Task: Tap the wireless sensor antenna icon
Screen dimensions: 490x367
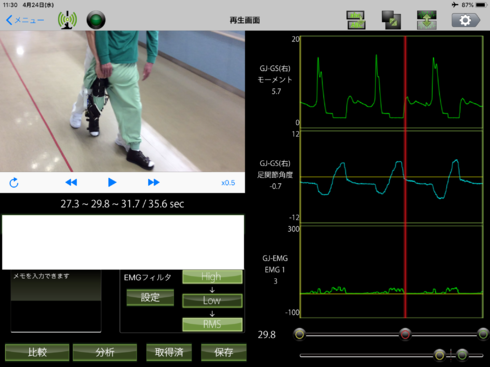Action: (x=67, y=20)
